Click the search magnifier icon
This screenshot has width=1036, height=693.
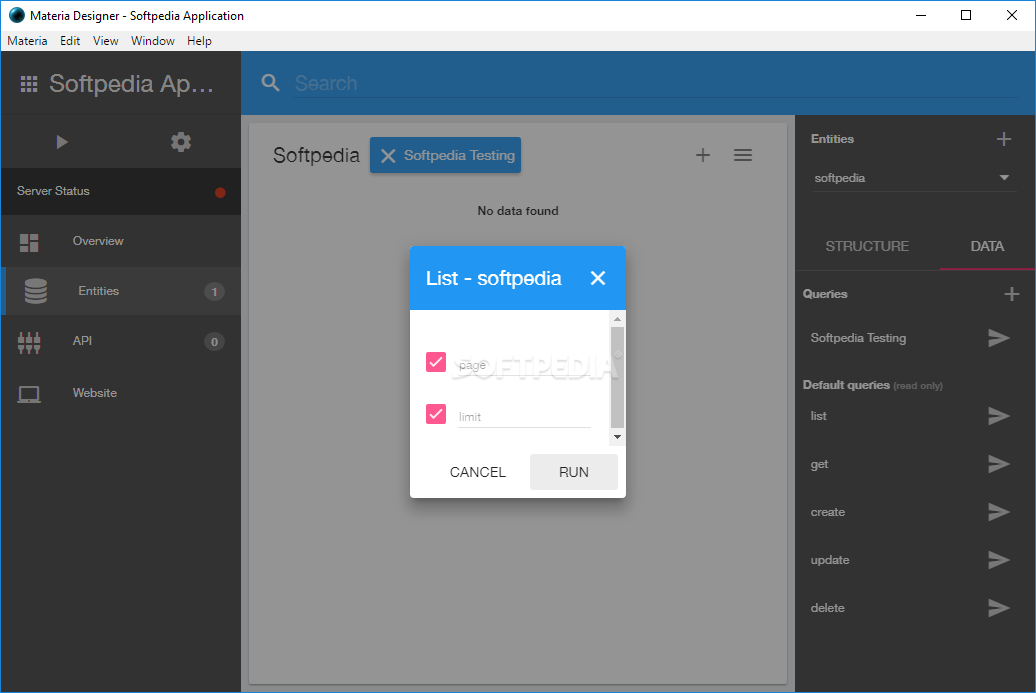[x=270, y=83]
